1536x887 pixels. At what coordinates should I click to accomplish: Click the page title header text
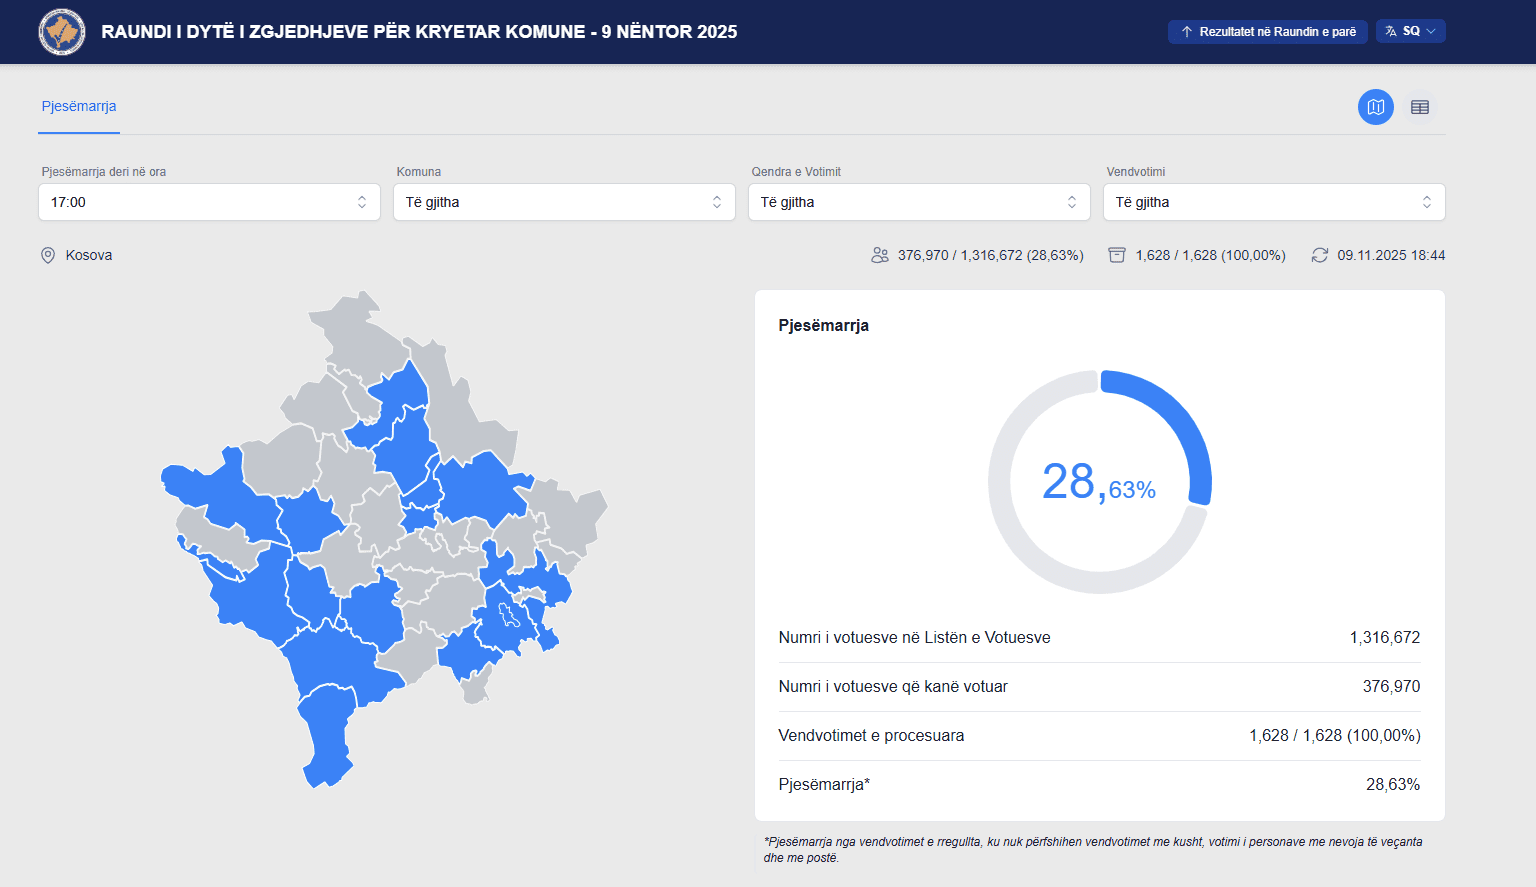pos(419,32)
